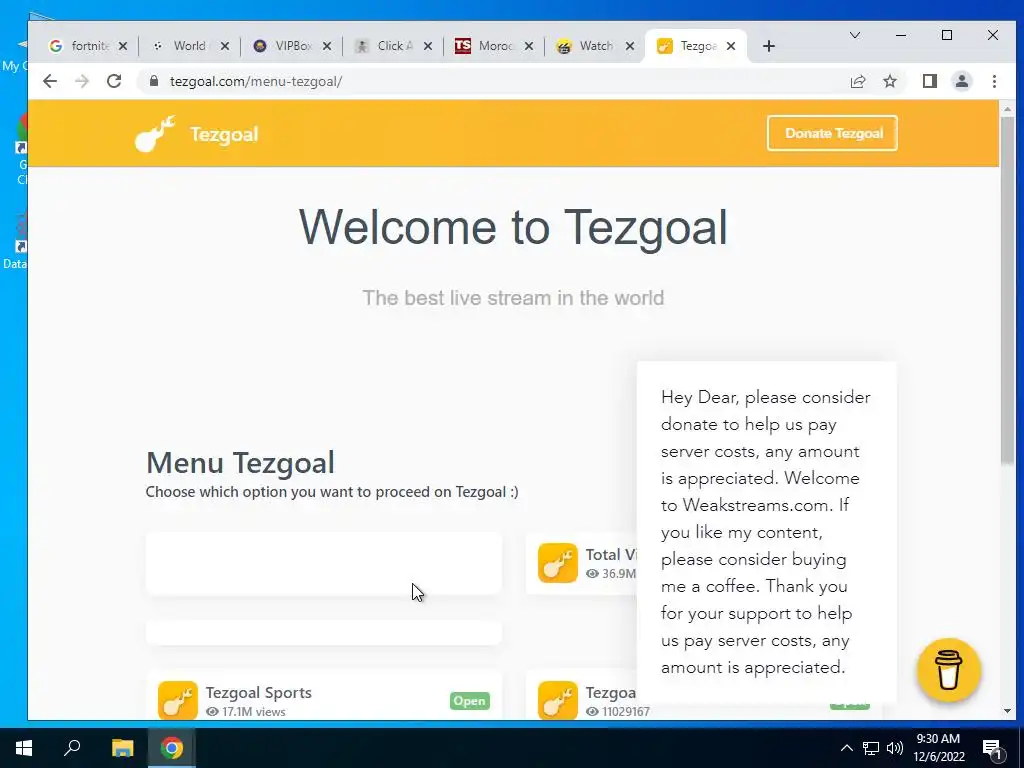Click the Tezgoal chicken leg logo in header
The image size is (1024, 768).
click(155, 134)
